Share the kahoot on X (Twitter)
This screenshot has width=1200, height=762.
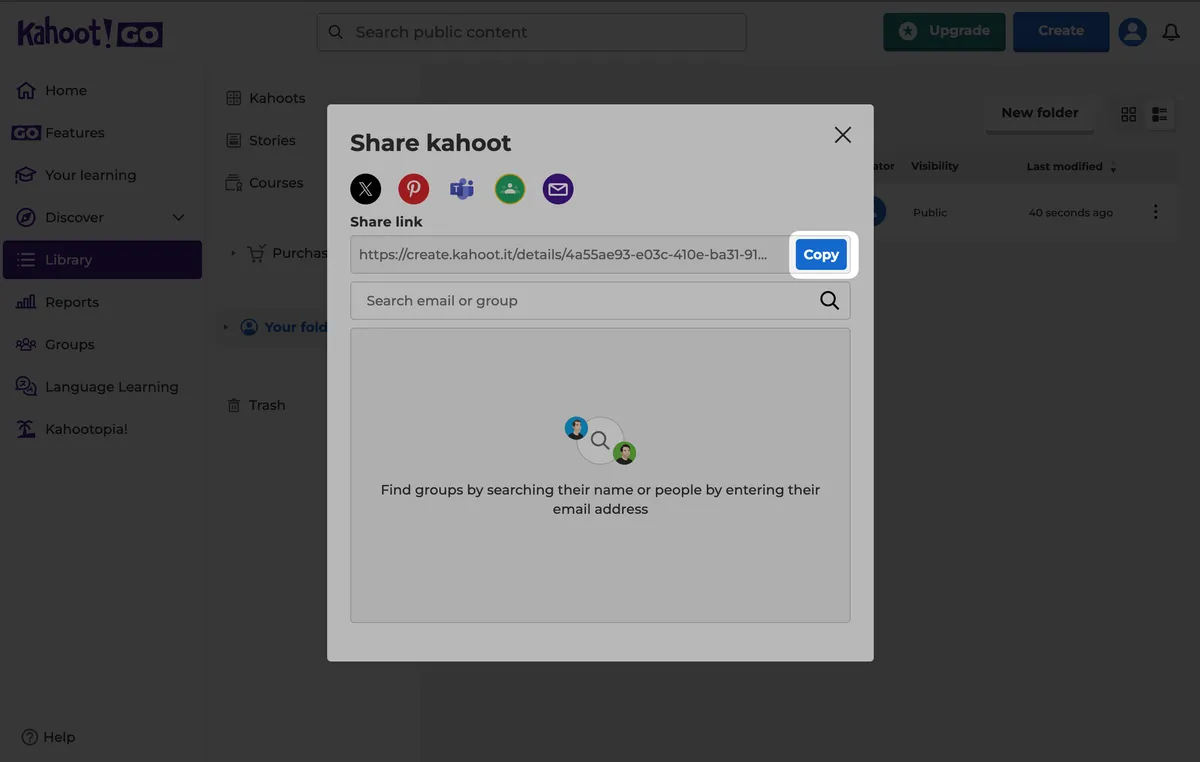[366, 189]
